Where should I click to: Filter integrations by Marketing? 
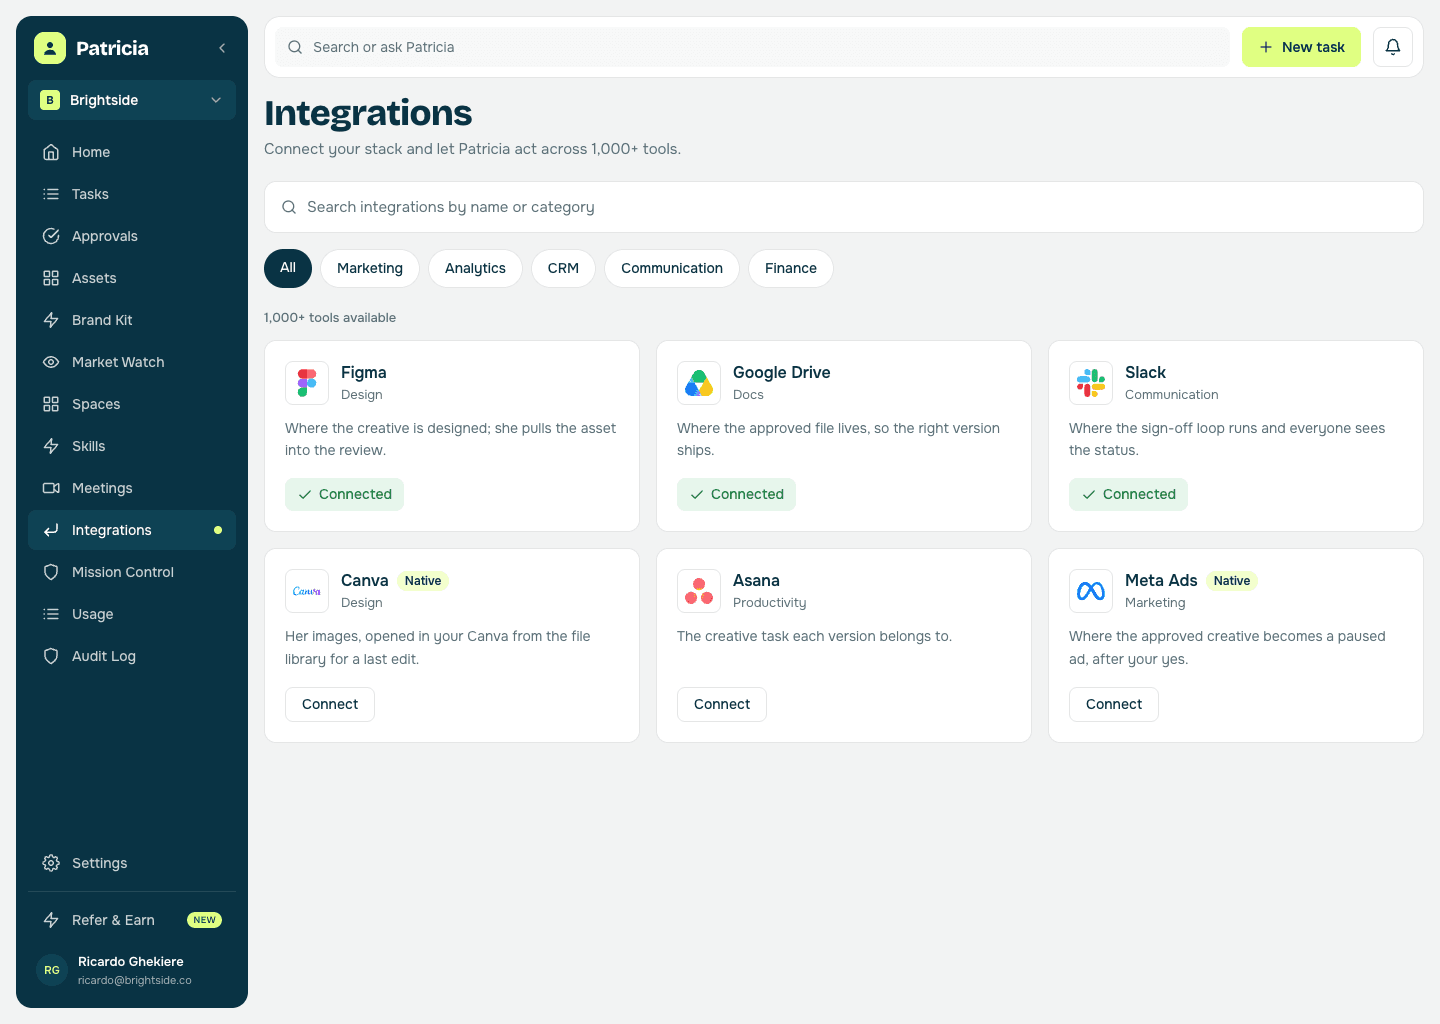[370, 268]
